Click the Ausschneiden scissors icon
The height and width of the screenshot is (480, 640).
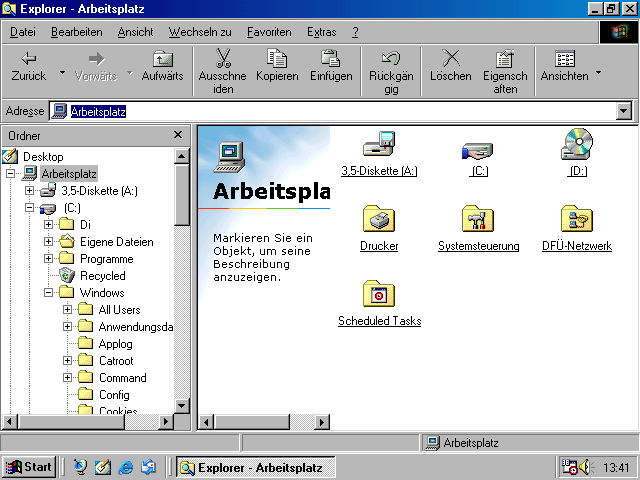point(223,58)
